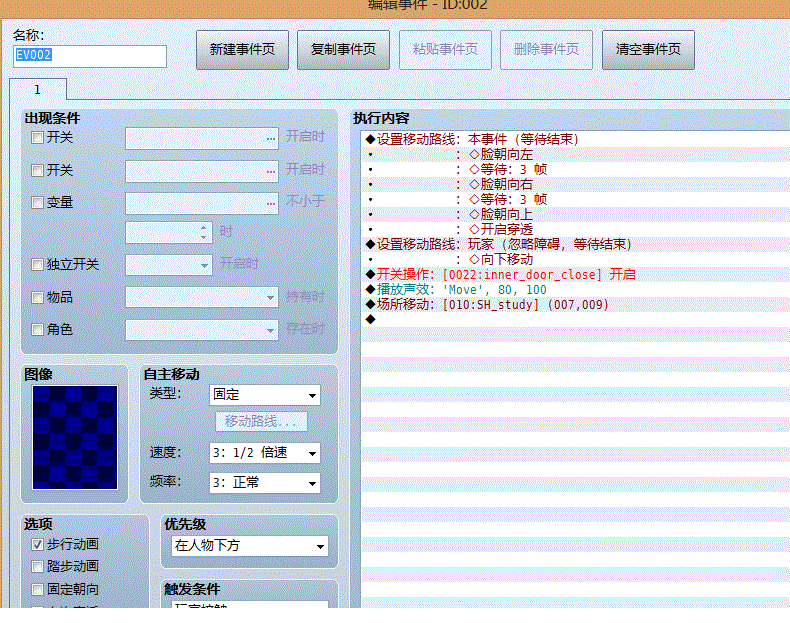This screenshot has height=623, width=790.
Task: Open the 变量 selector field
Action: 202,203
